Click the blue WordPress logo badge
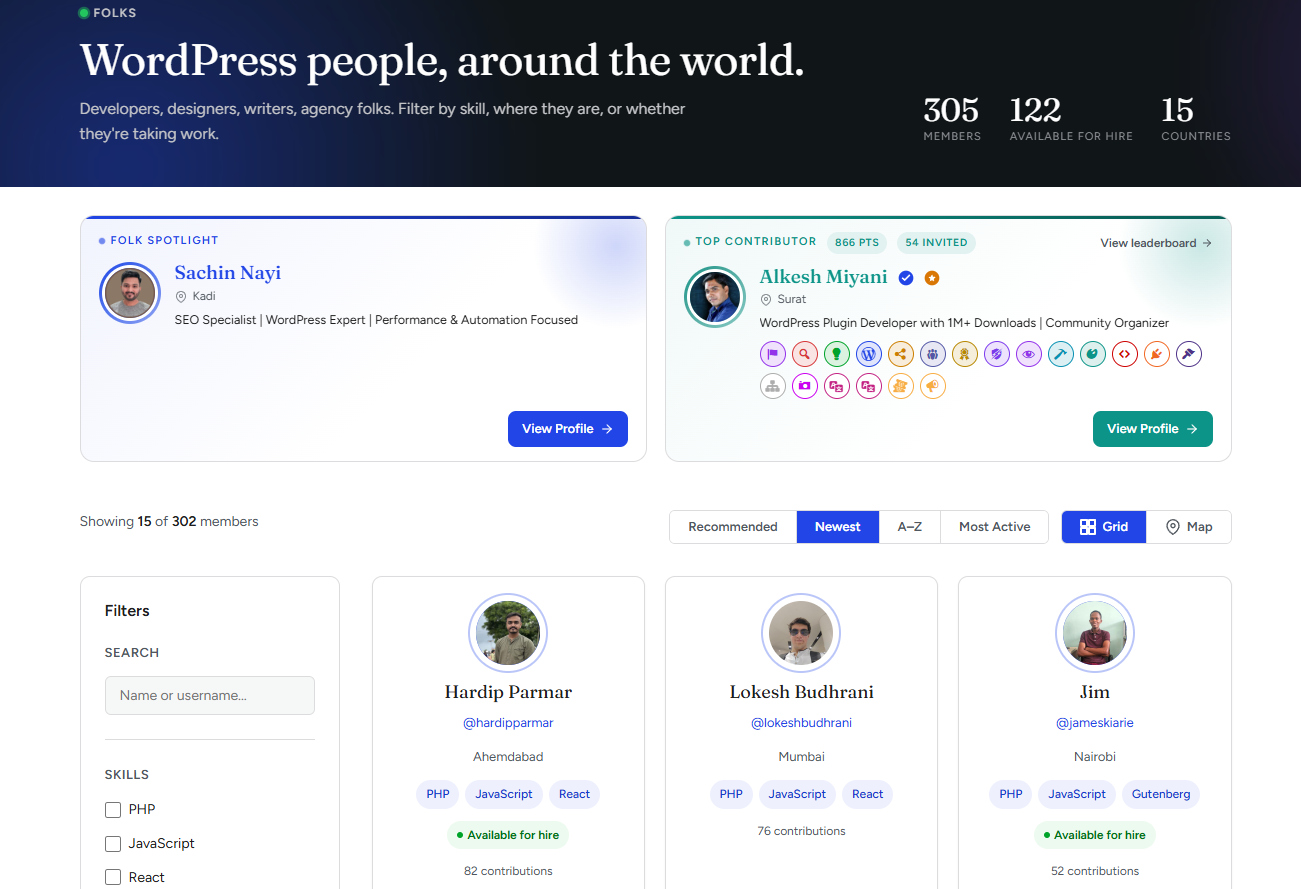The width and height of the screenshot is (1301, 889). pyautogui.click(x=869, y=354)
